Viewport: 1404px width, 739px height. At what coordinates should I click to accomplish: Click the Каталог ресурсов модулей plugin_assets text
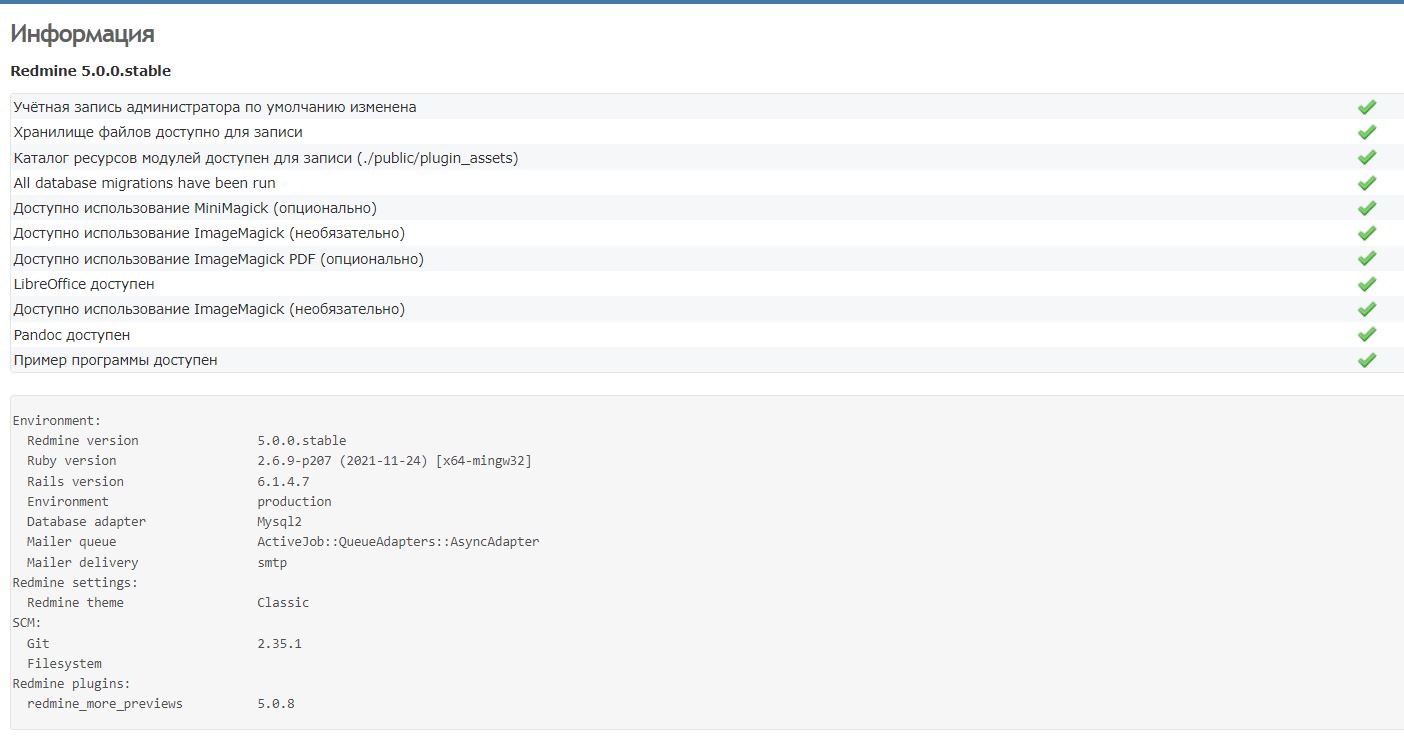coord(266,158)
